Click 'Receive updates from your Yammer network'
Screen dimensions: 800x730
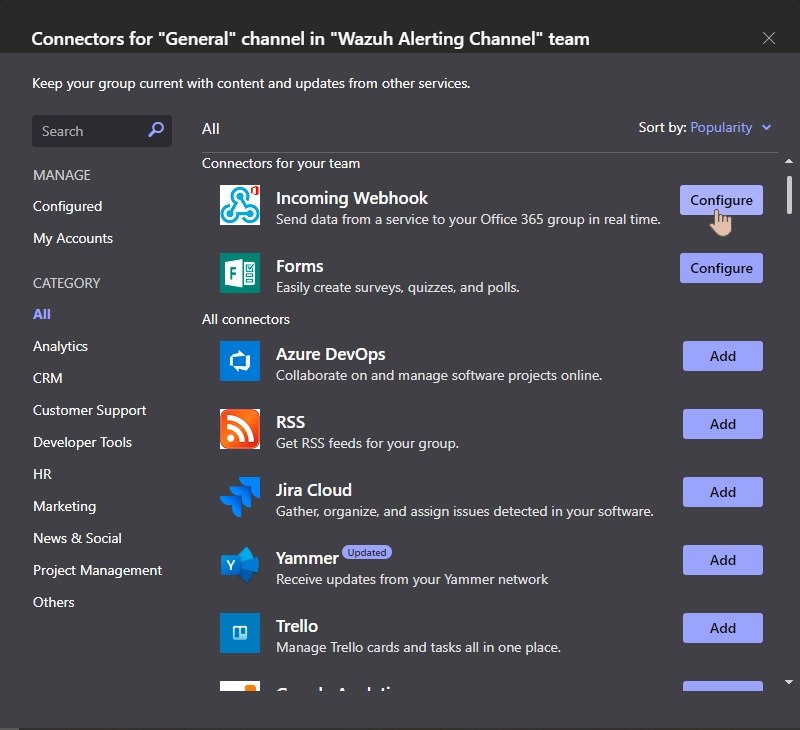point(412,580)
